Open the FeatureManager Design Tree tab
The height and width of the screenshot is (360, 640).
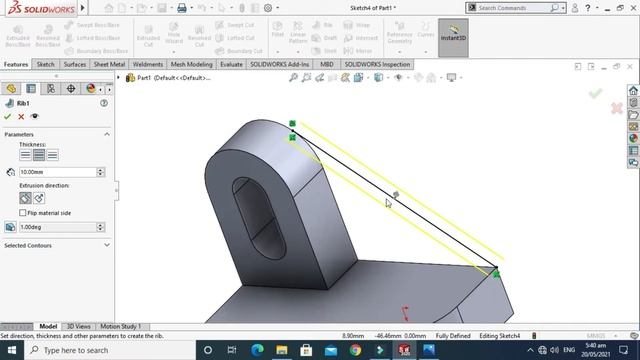[x=11, y=89]
